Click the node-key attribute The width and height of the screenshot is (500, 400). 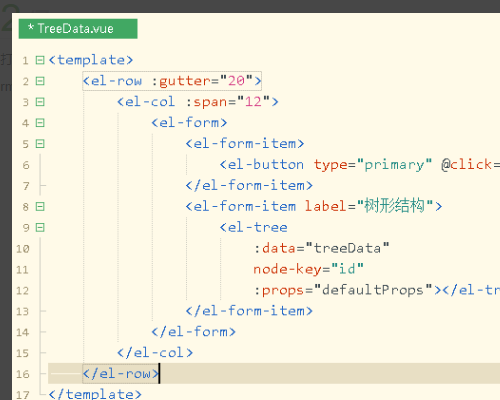pyautogui.click(x=287, y=269)
